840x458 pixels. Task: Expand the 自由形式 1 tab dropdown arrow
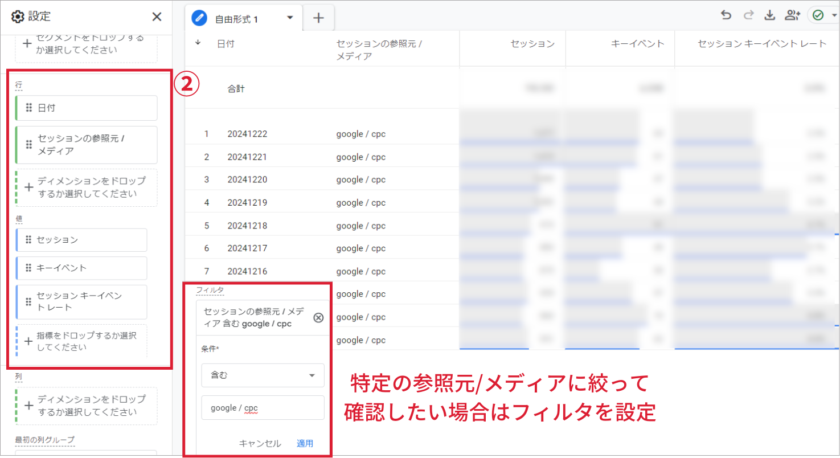(x=290, y=18)
